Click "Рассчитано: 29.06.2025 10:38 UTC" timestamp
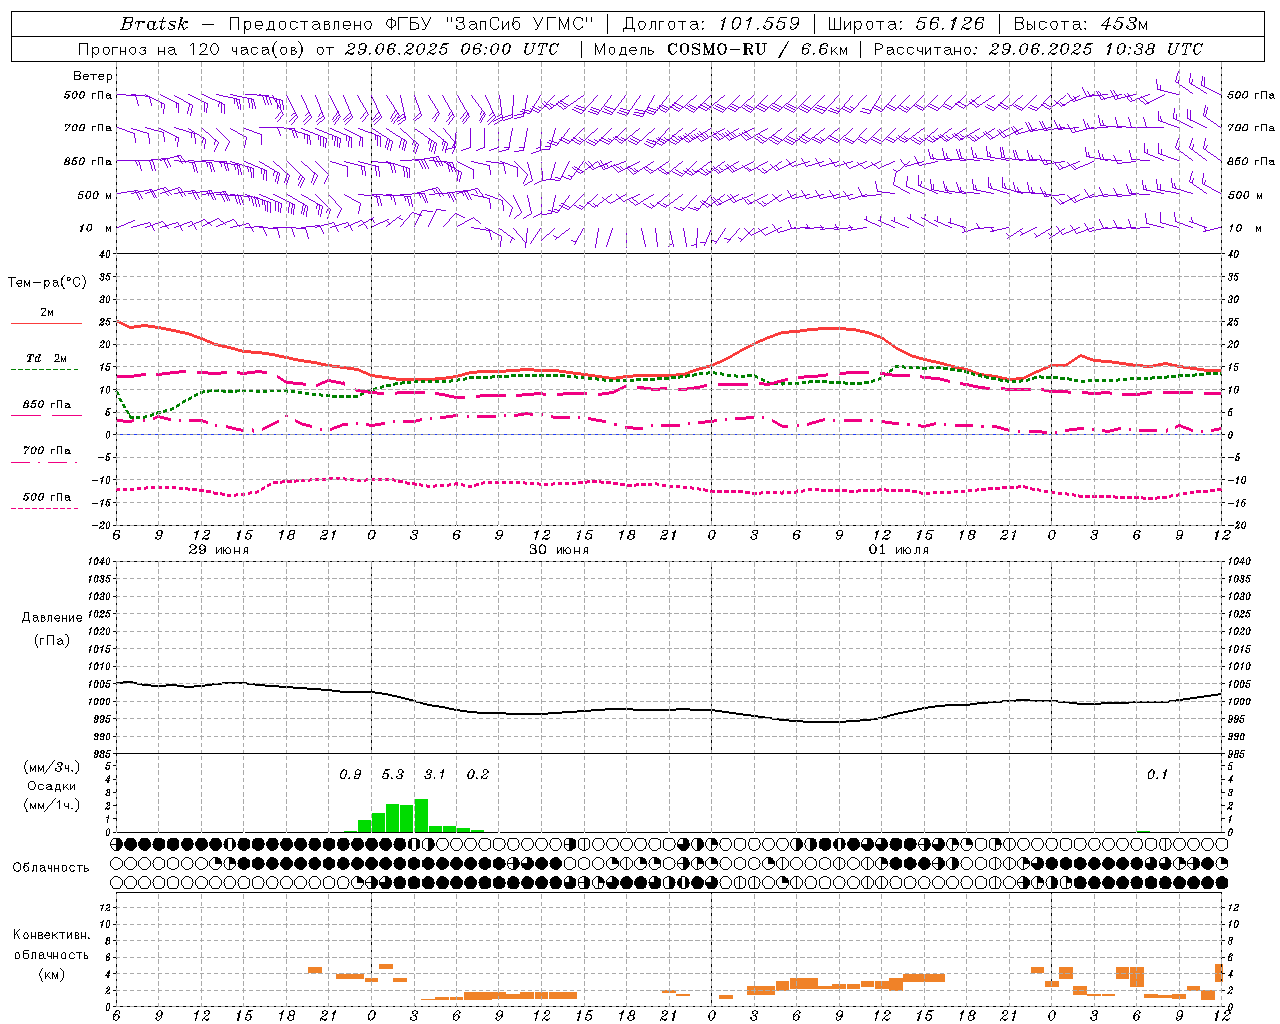Screen dimensions: 1280x1024 coord(1038,49)
